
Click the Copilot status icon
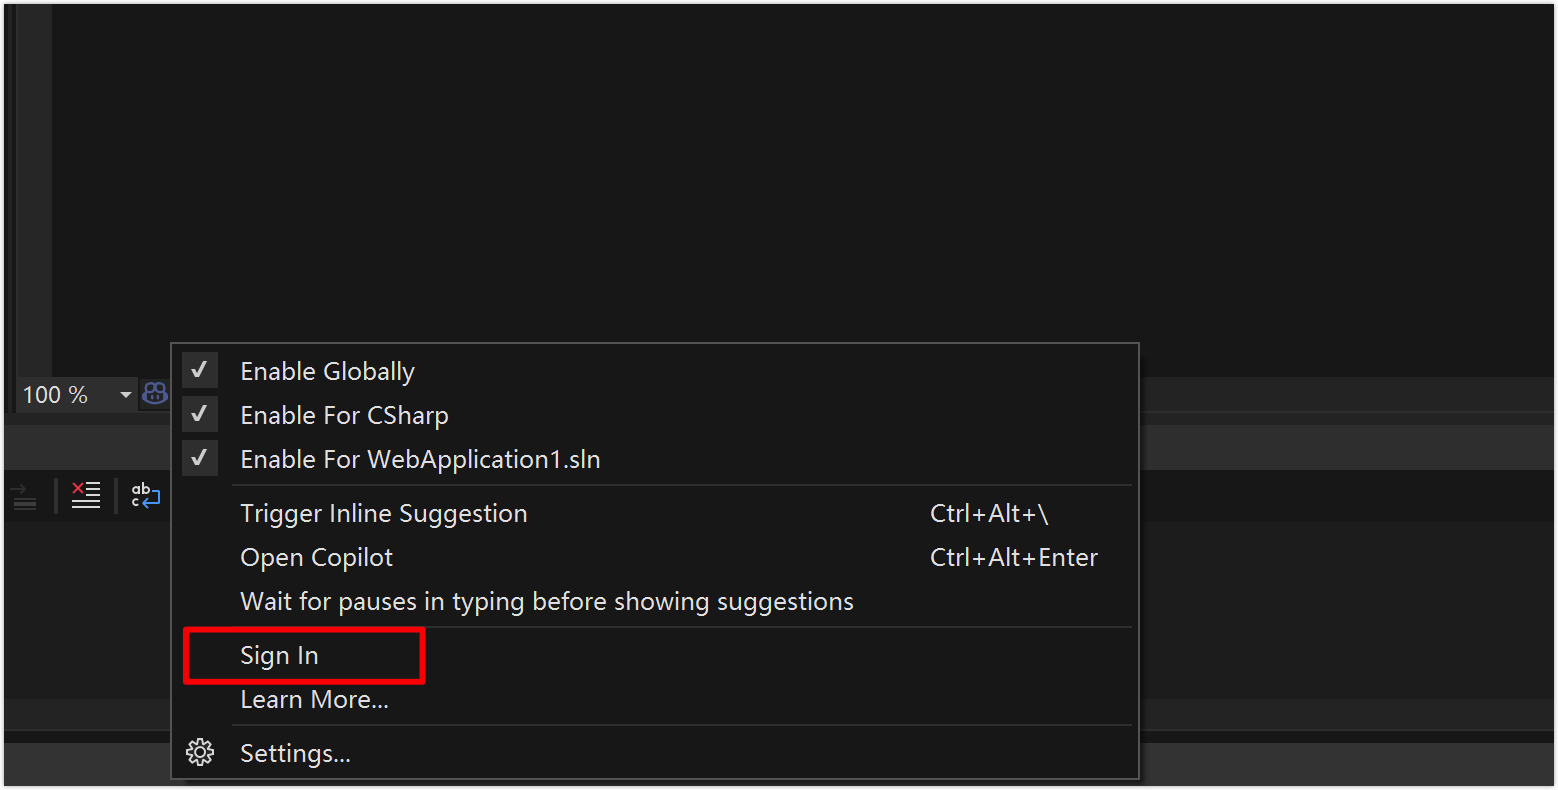(x=155, y=394)
